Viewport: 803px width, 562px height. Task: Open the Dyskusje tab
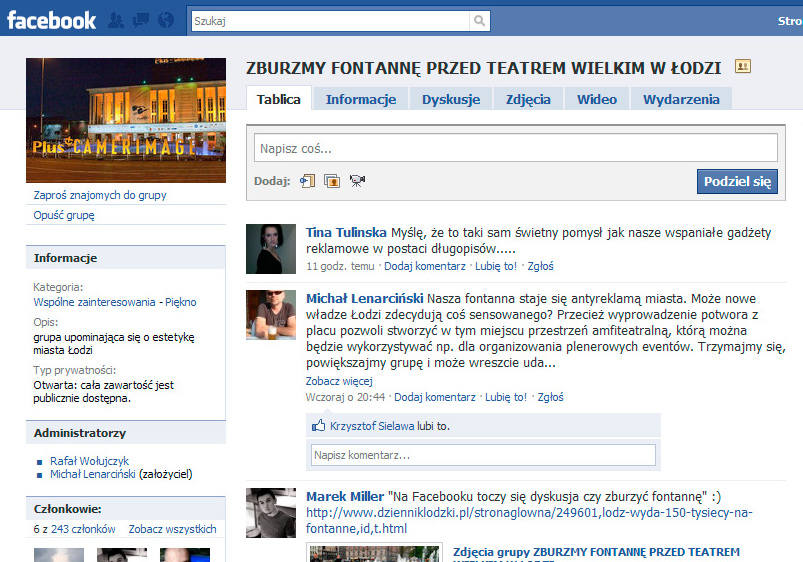pyautogui.click(x=451, y=99)
